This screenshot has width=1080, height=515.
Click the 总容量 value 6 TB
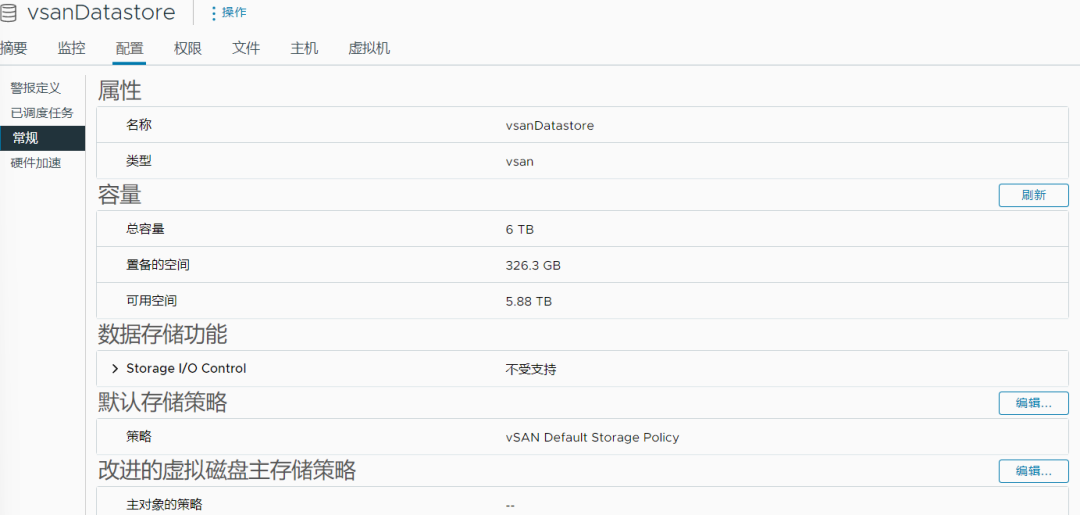[519, 229]
